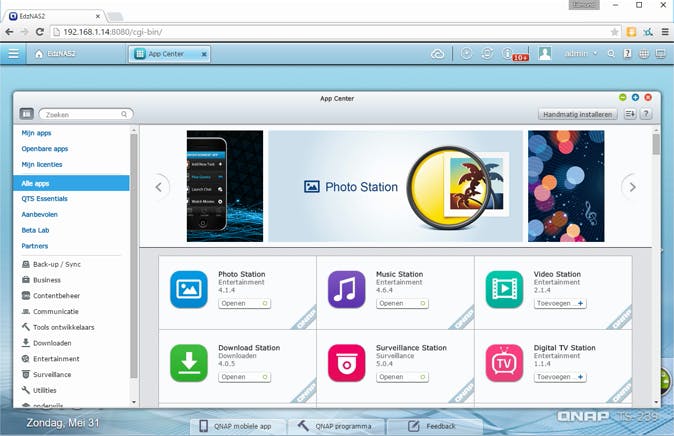Click the Feedback link

434,426
